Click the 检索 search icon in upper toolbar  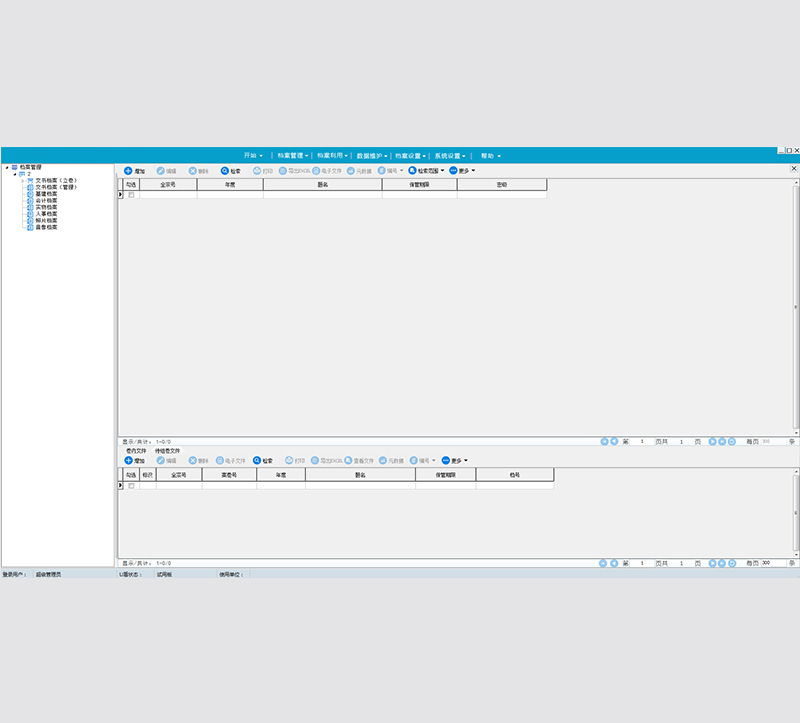(225, 171)
